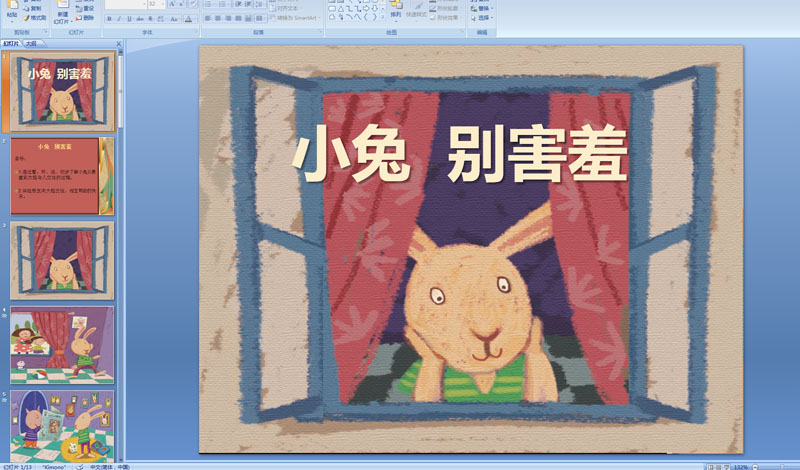Open the Font group dialog launcher
The image size is (800, 470).
pyautogui.click(x=196, y=32)
